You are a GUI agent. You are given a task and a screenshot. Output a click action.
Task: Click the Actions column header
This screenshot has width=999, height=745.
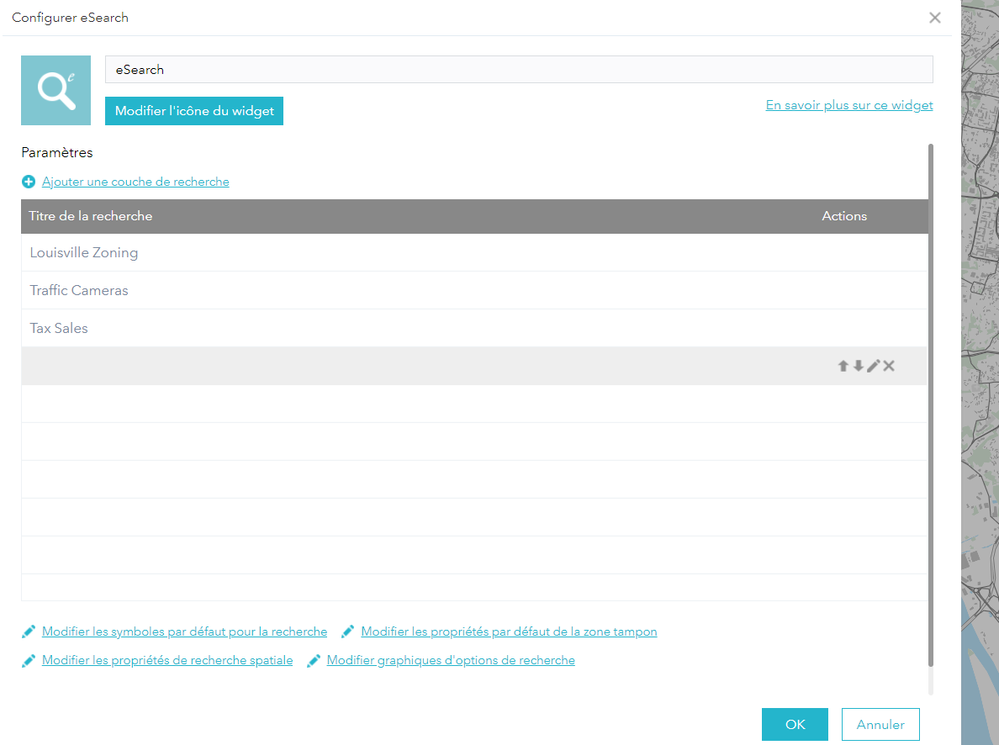pos(844,216)
